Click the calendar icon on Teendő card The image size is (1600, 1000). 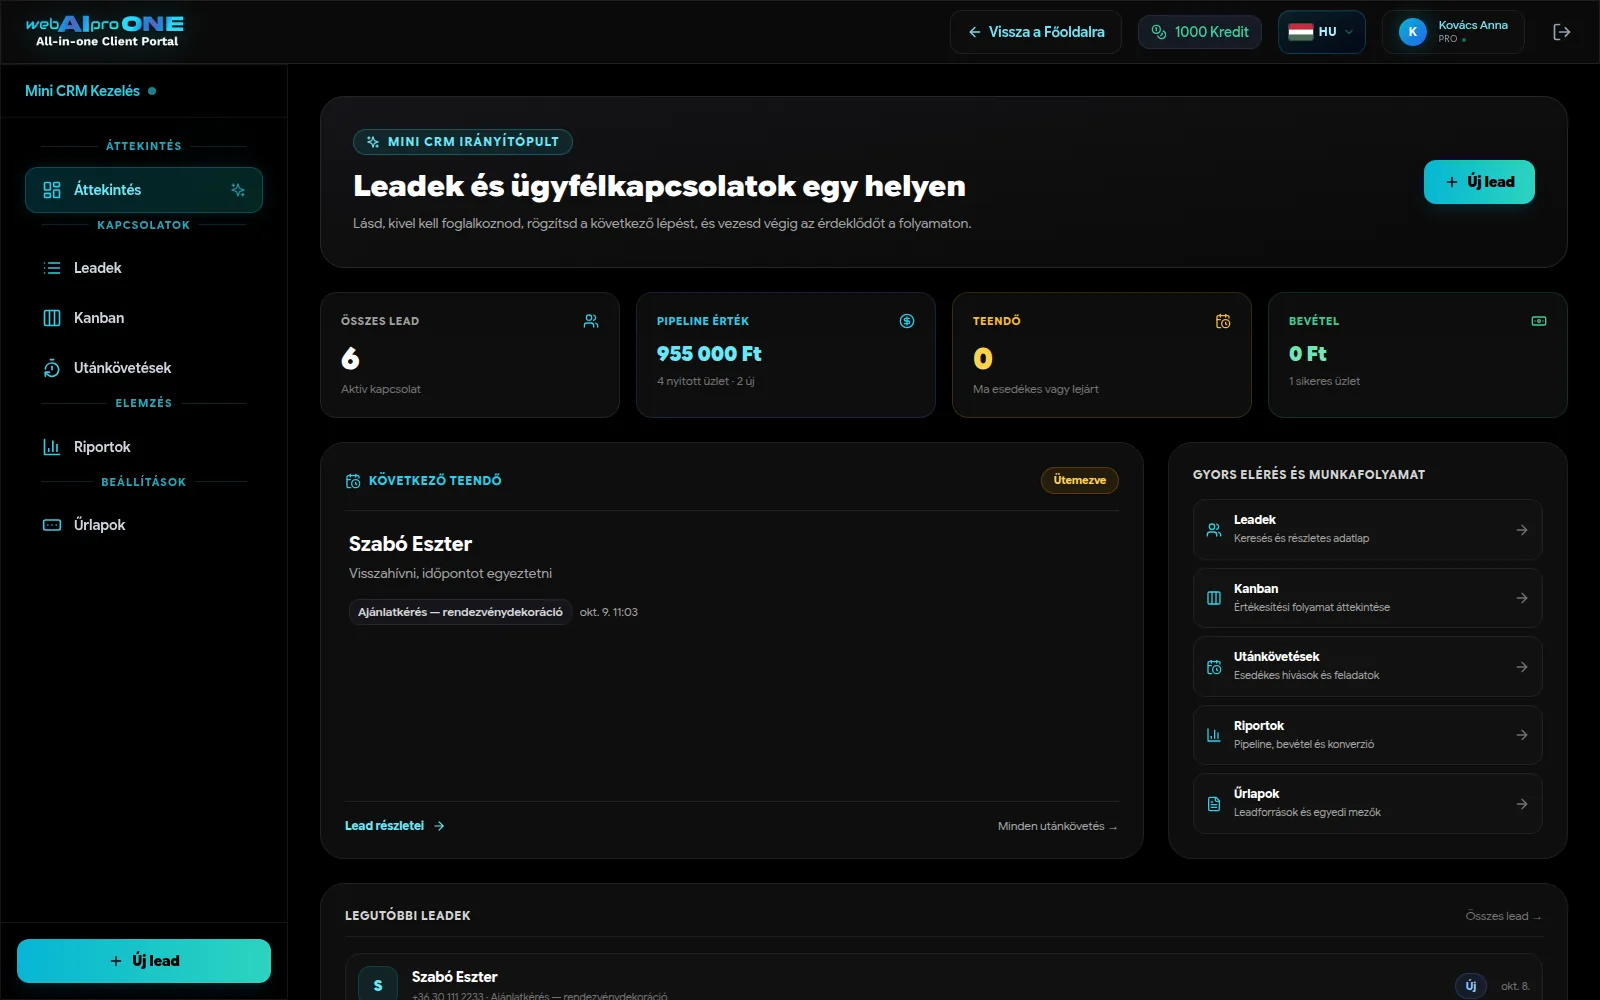pos(1223,321)
